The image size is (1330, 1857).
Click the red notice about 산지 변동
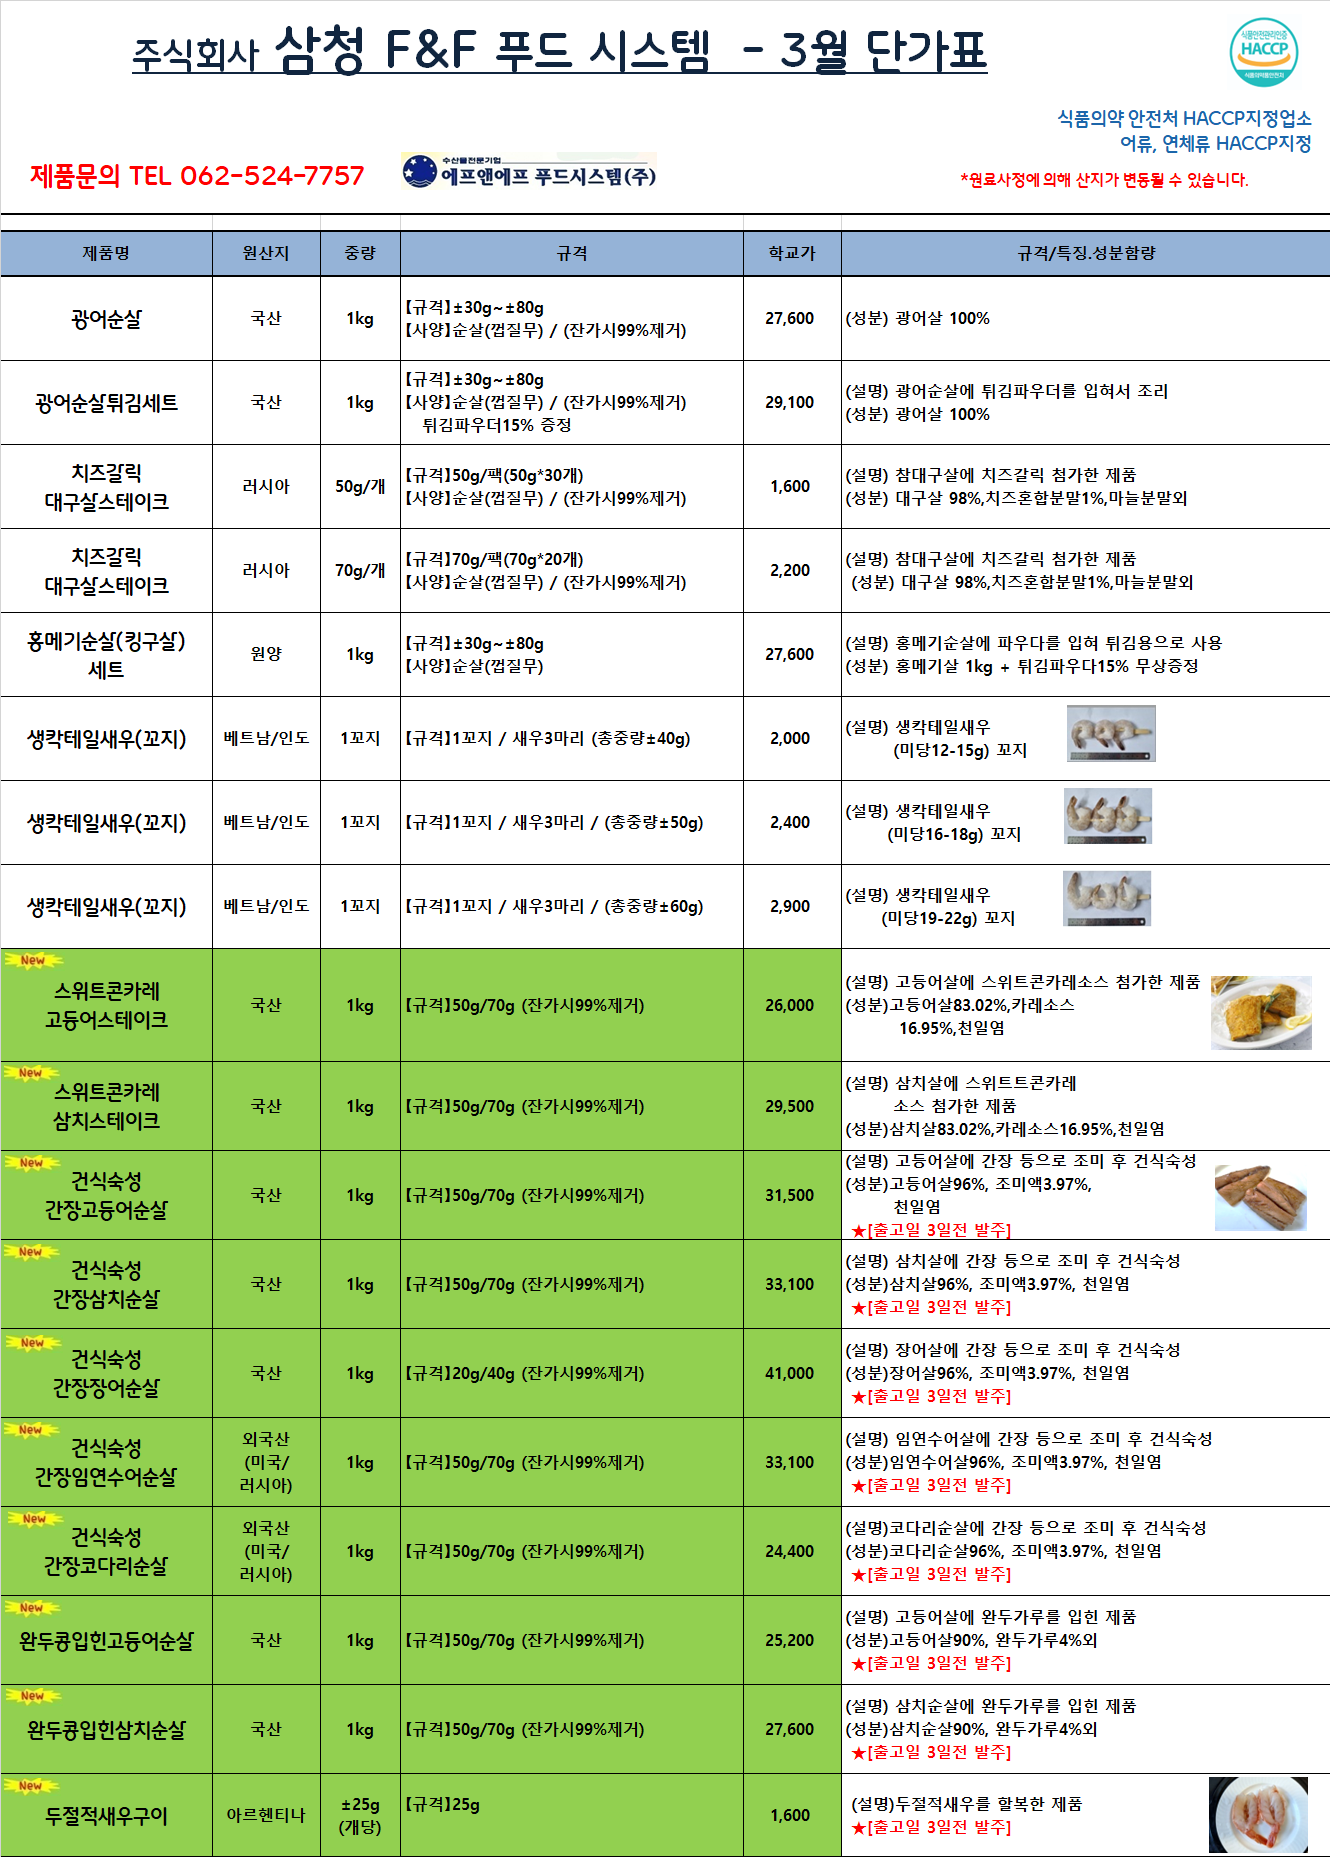[x=1104, y=180]
